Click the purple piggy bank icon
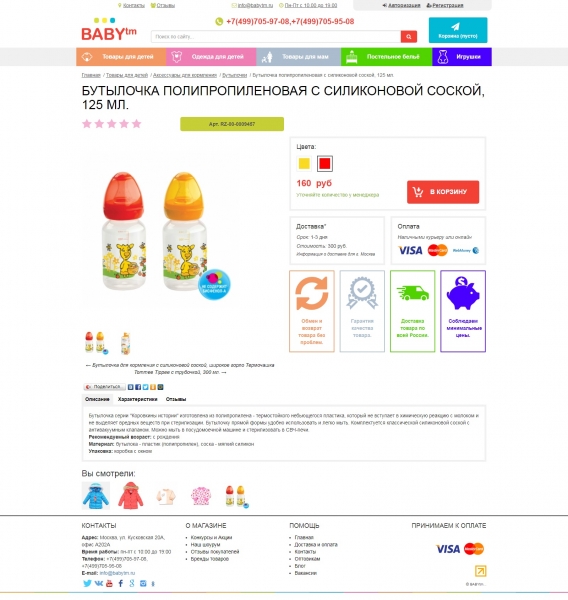Screen dimensions: 568x600 tap(463, 293)
